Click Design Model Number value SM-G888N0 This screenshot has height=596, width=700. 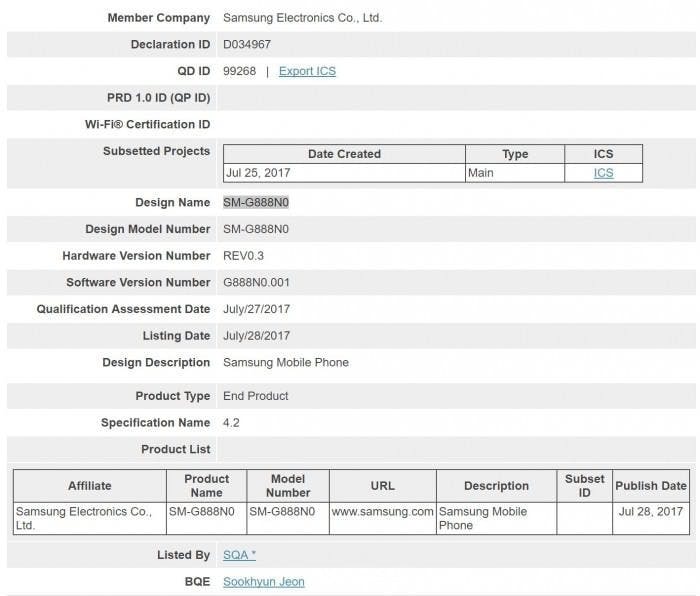tap(256, 229)
